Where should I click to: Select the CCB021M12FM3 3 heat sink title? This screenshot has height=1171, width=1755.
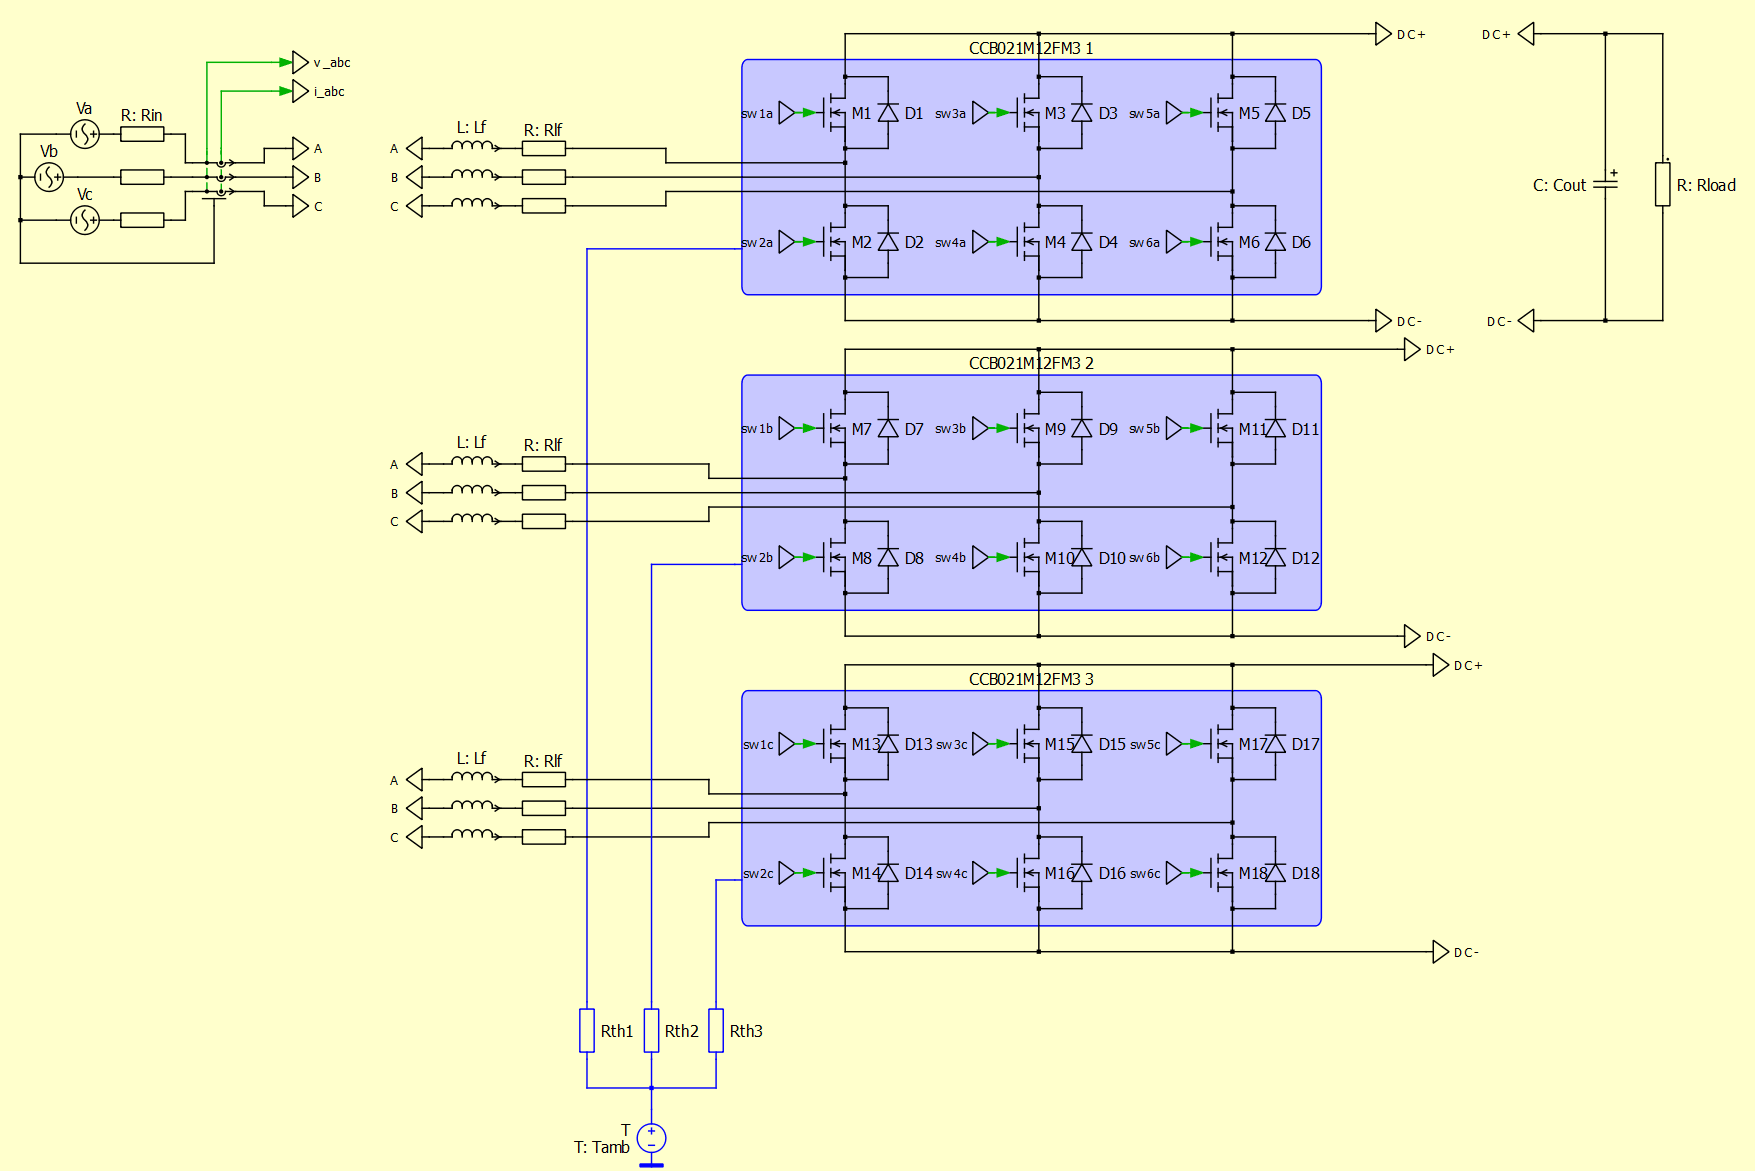[x=1030, y=679]
